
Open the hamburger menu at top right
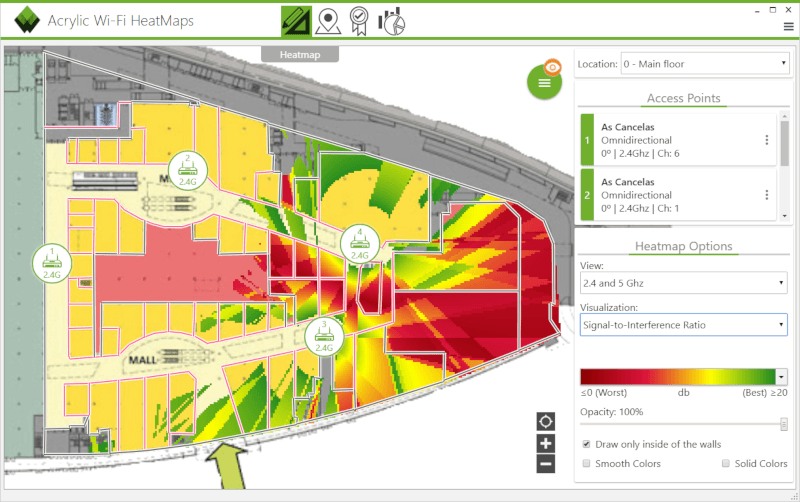point(788,27)
